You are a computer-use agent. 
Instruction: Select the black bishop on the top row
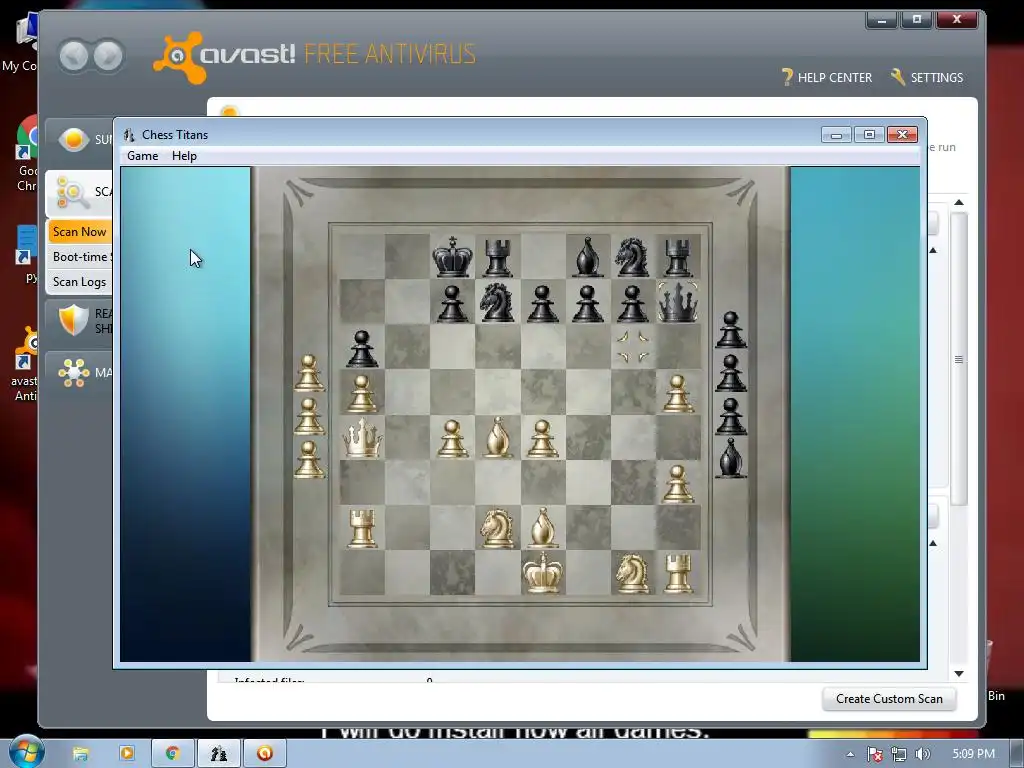click(x=587, y=257)
